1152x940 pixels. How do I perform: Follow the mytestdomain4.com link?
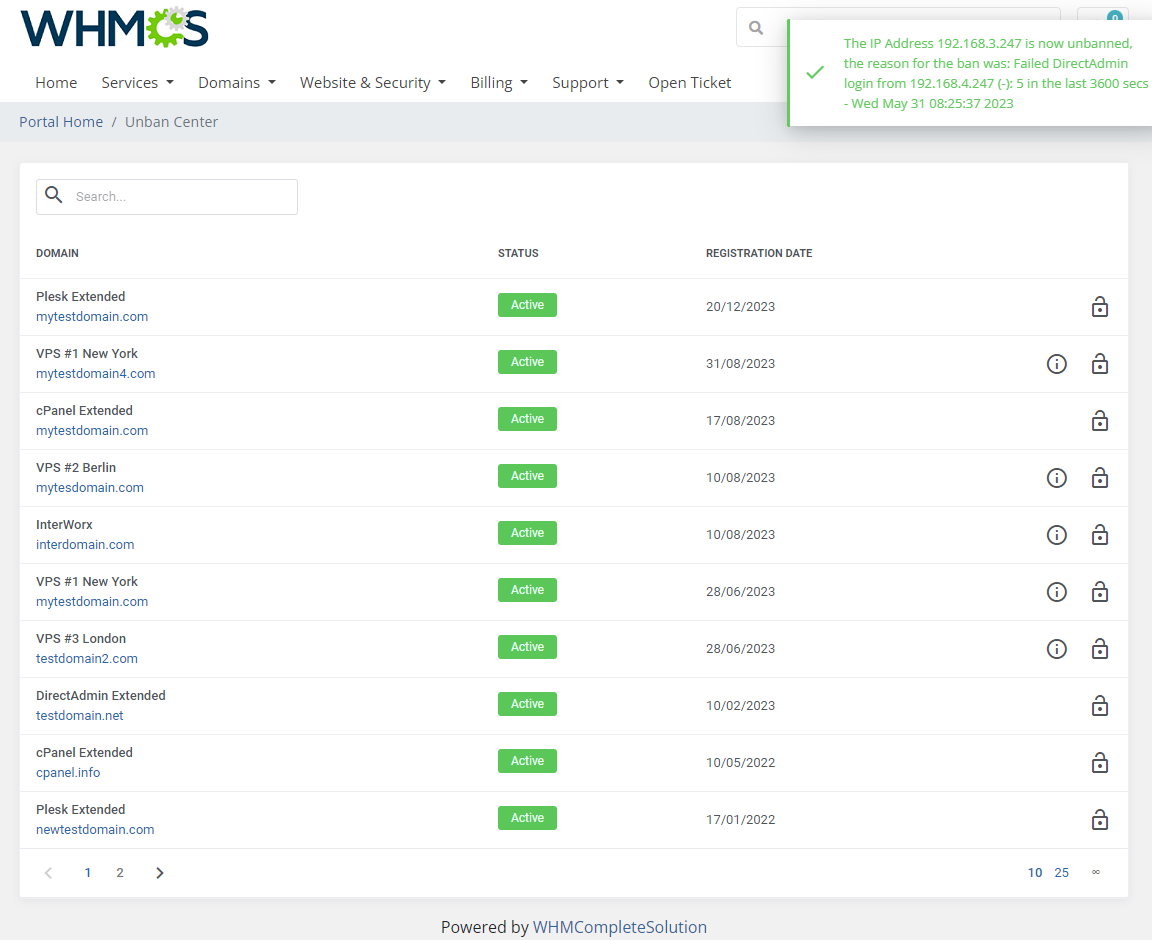(x=95, y=373)
